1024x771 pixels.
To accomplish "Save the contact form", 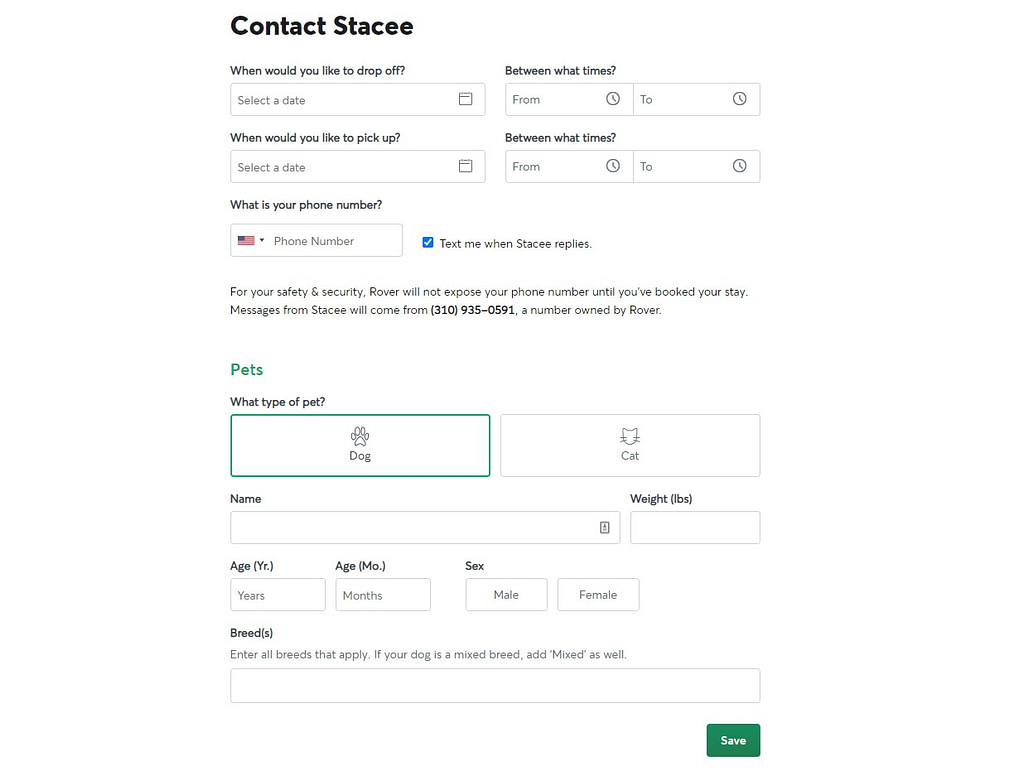I will tap(733, 740).
